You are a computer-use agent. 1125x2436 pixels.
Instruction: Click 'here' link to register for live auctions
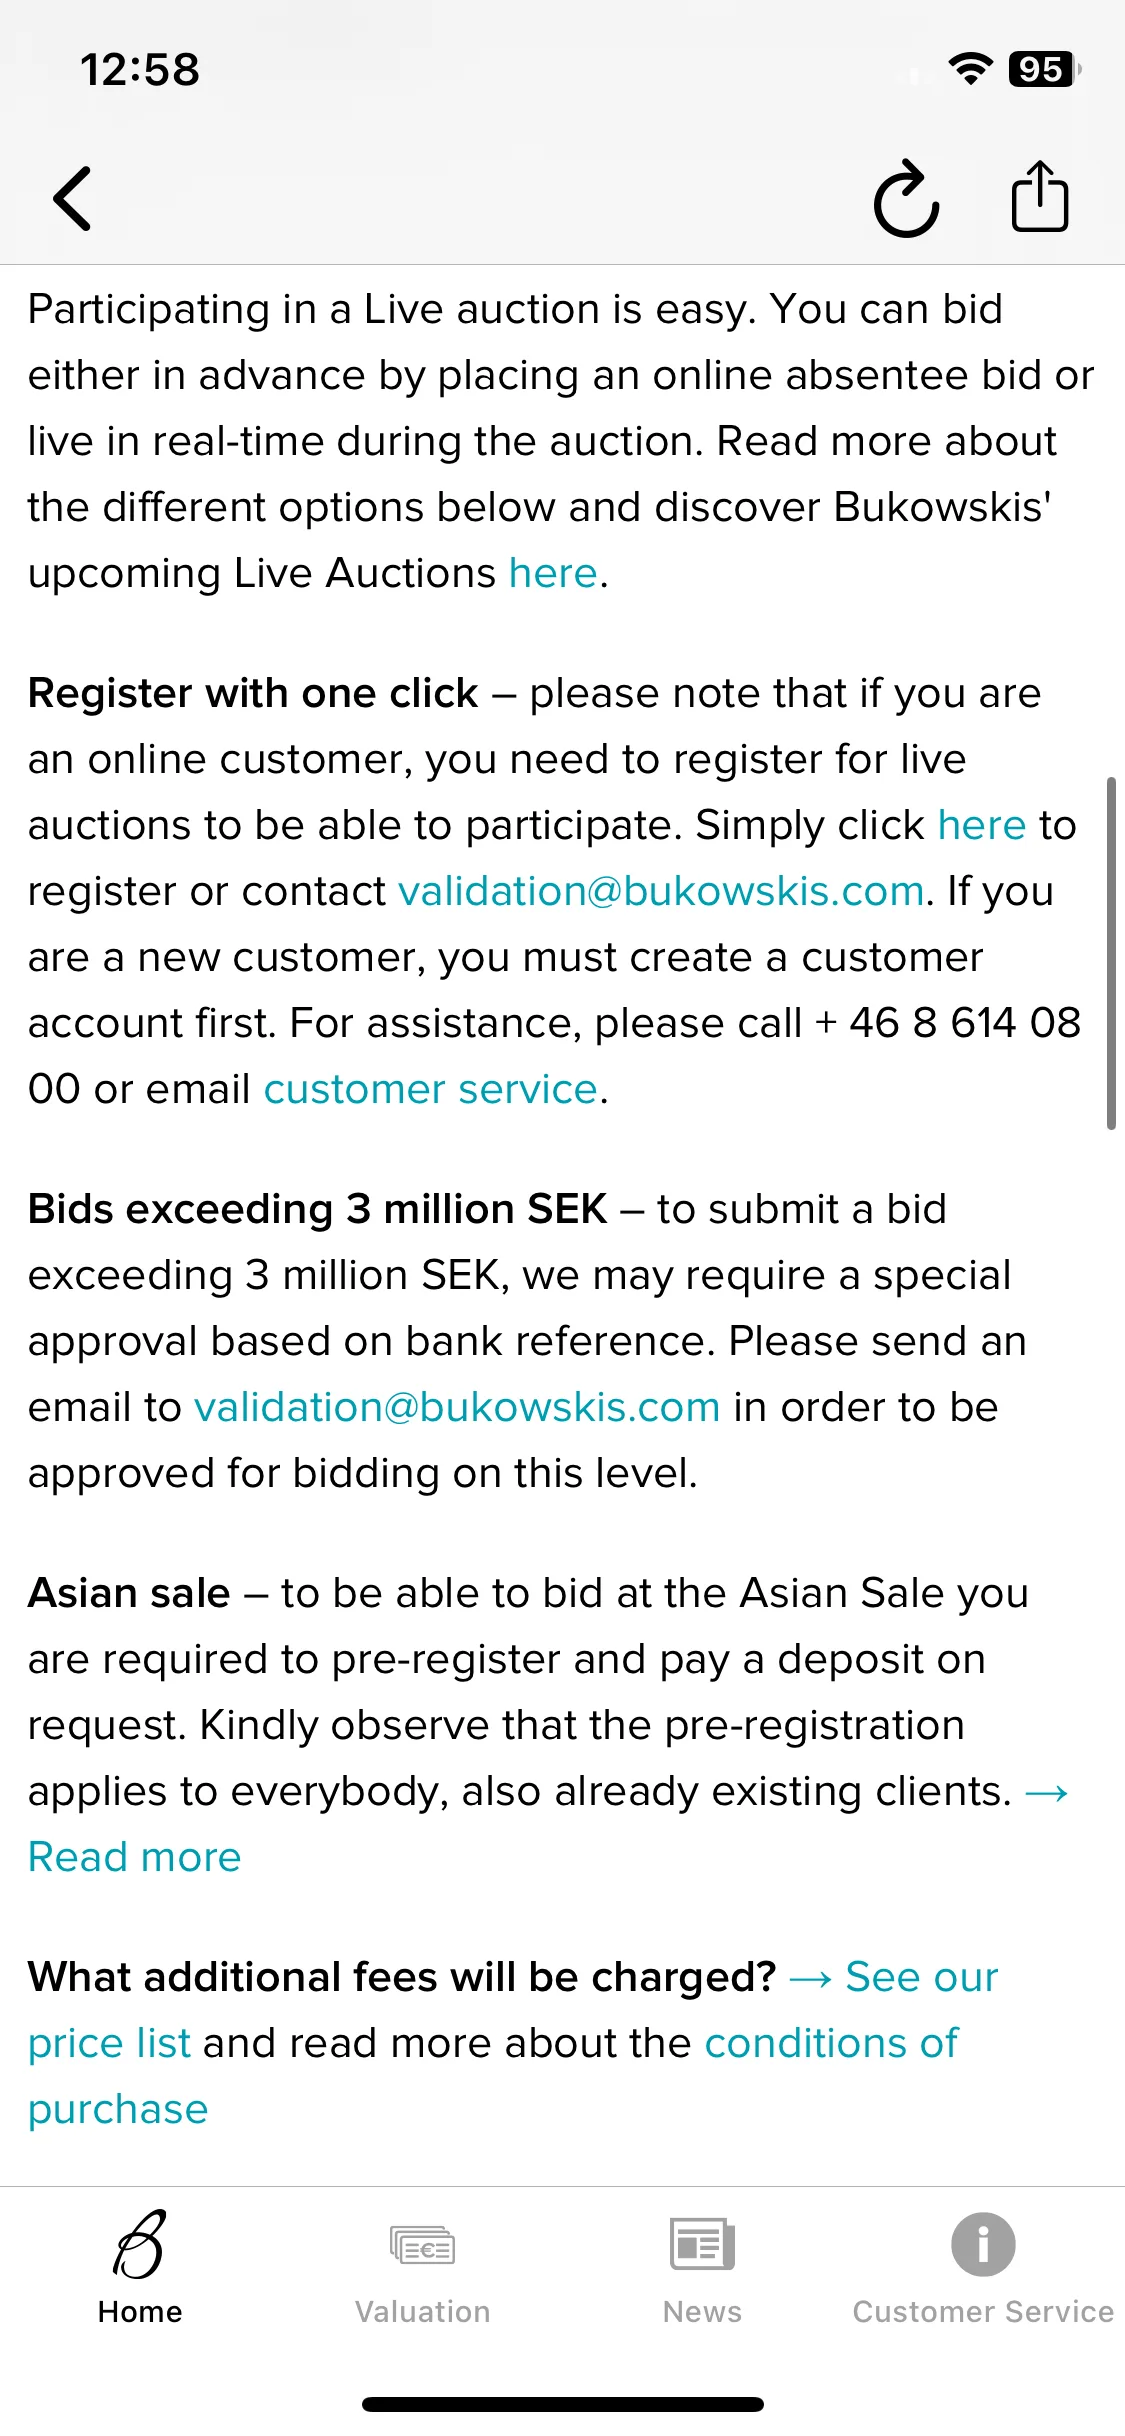click(982, 826)
